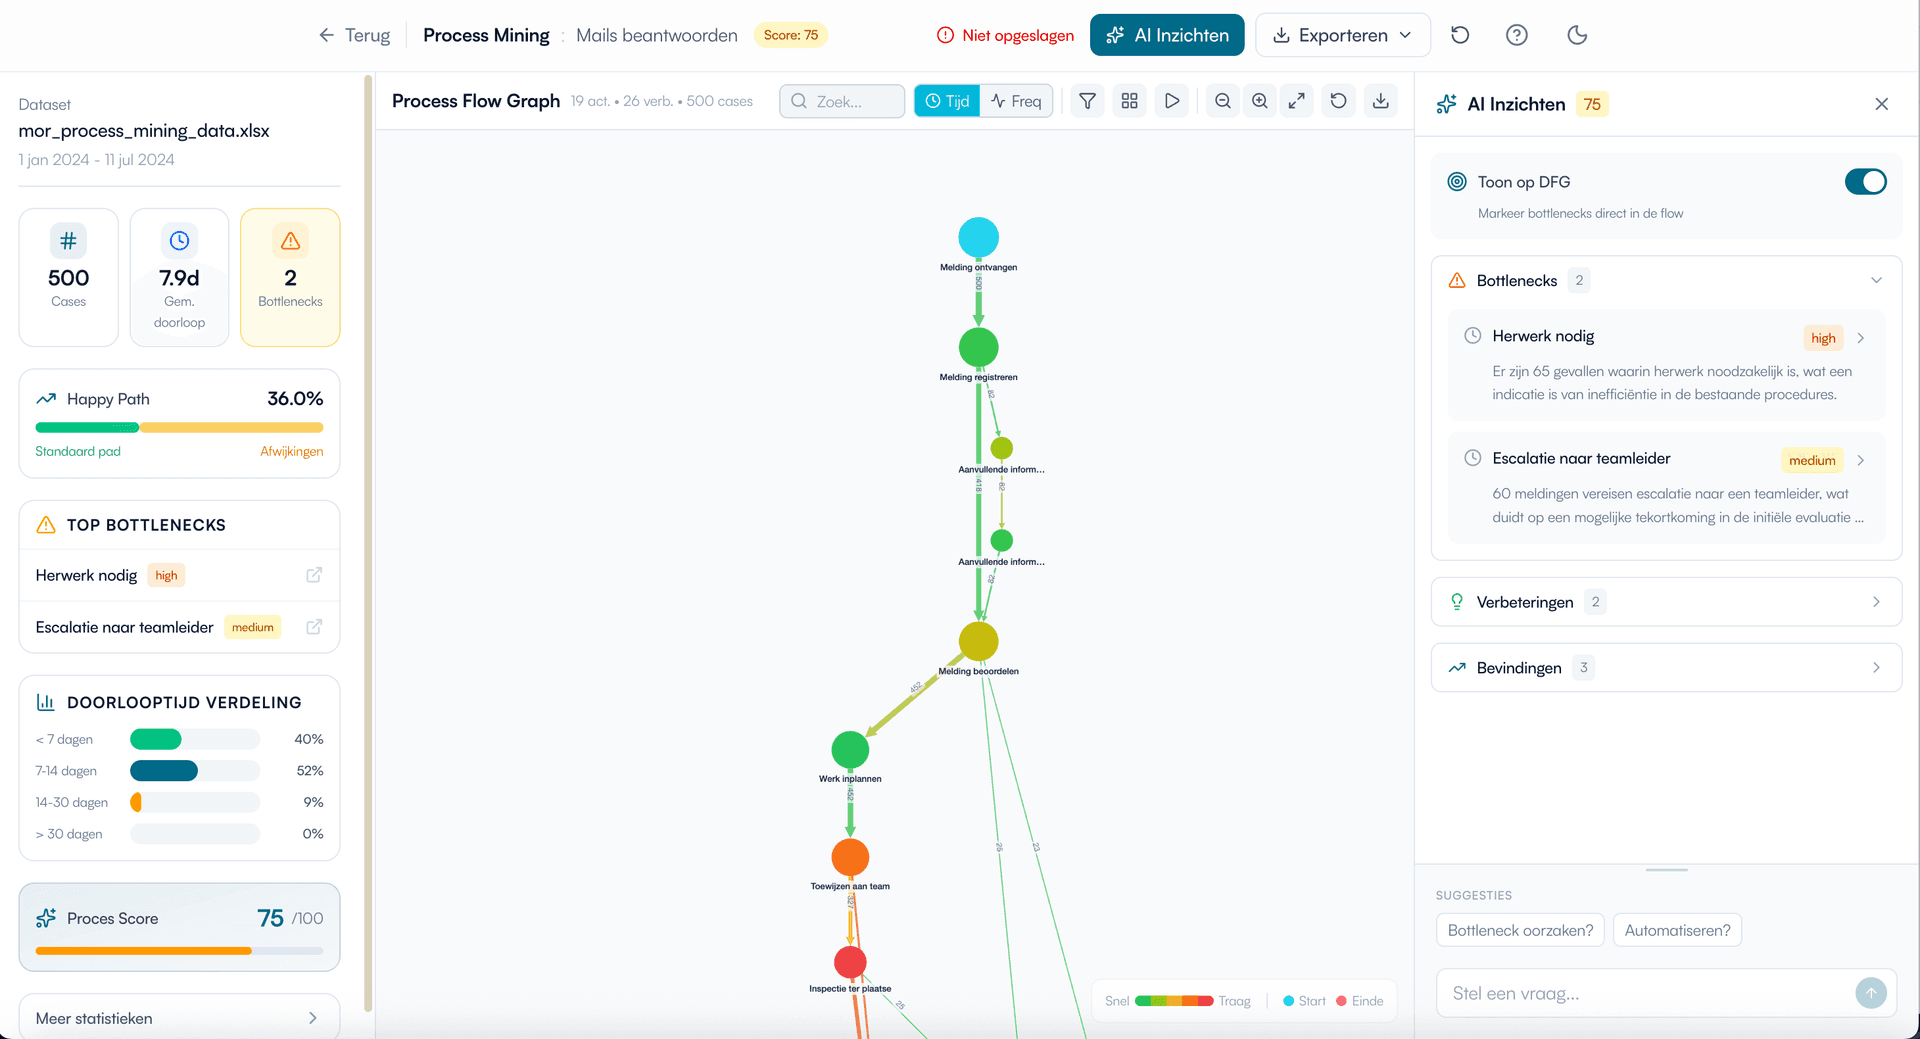The width and height of the screenshot is (1920, 1039).
Task: Toggle 'Toon op DFG' off
Action: 1865,182
